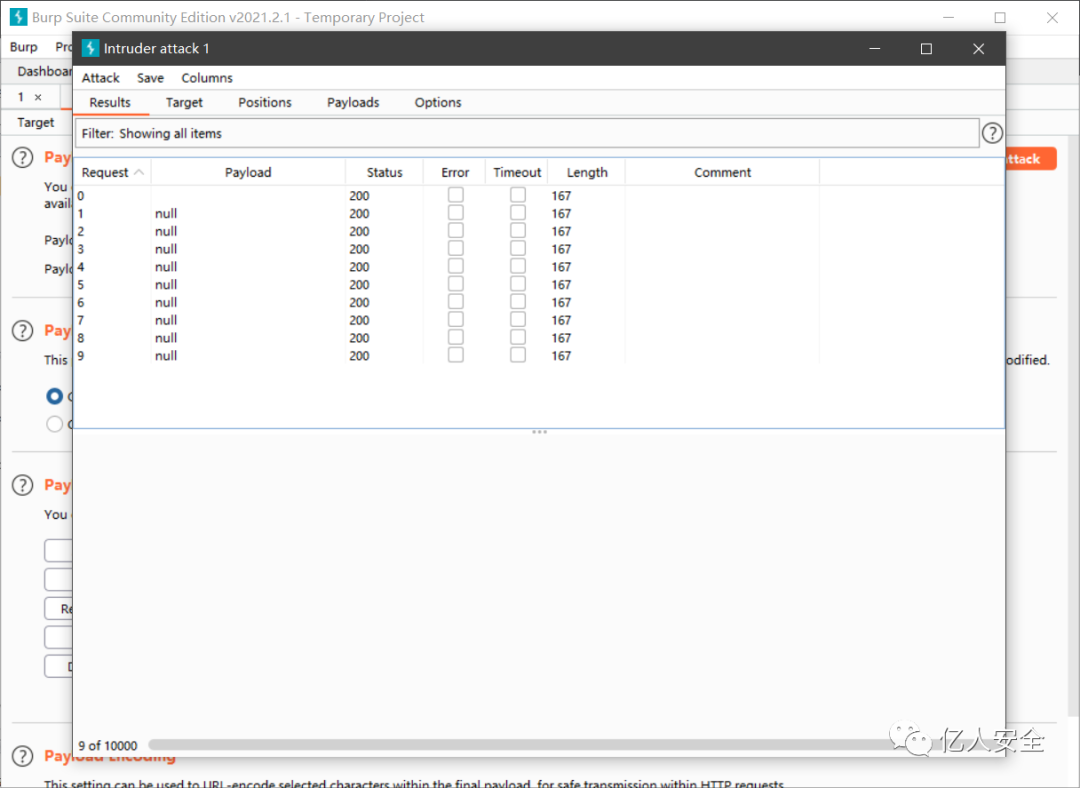Switch to the Options tab
1080x788 pixels.
(437, 102)
